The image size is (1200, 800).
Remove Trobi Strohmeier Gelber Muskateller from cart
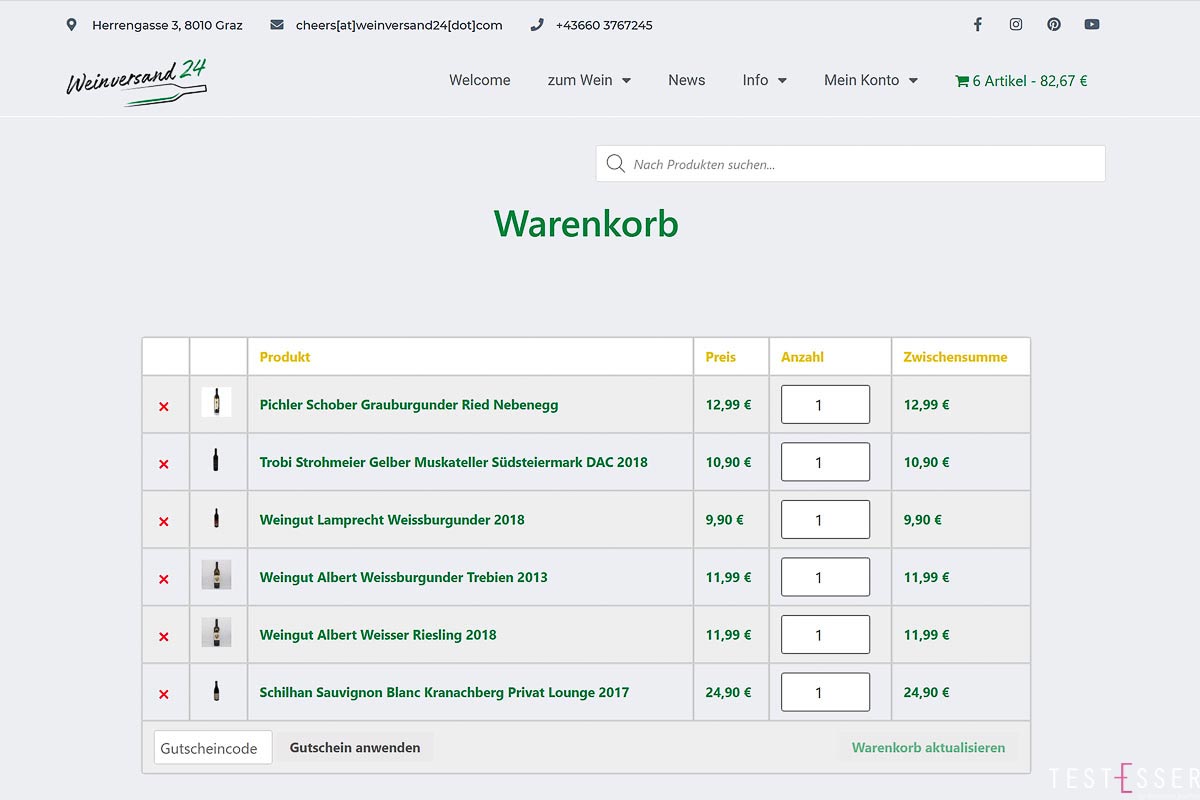164,464
